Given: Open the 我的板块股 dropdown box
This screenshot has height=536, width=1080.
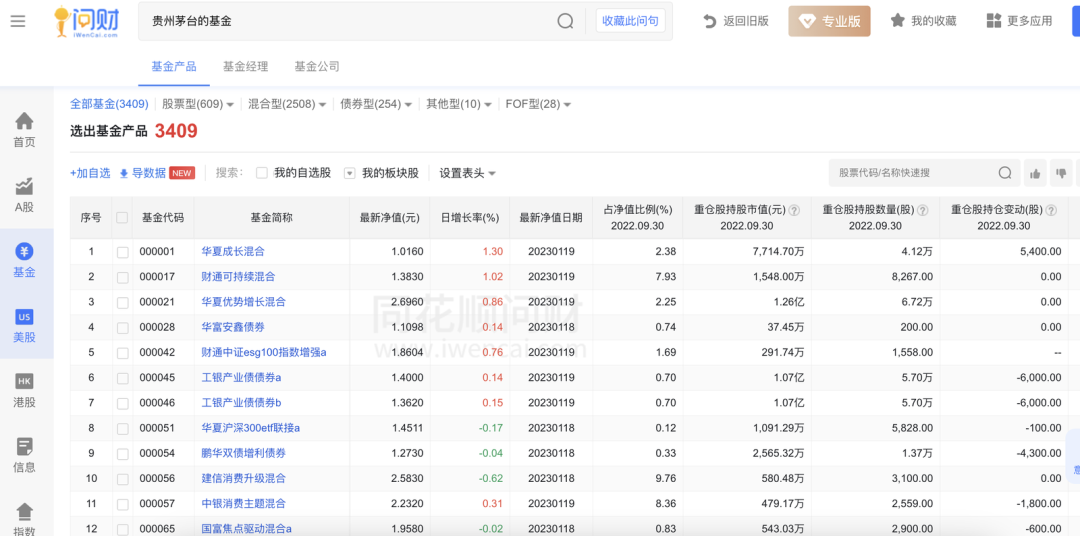Looking at the screenshot, I should [x=350, y=174].
